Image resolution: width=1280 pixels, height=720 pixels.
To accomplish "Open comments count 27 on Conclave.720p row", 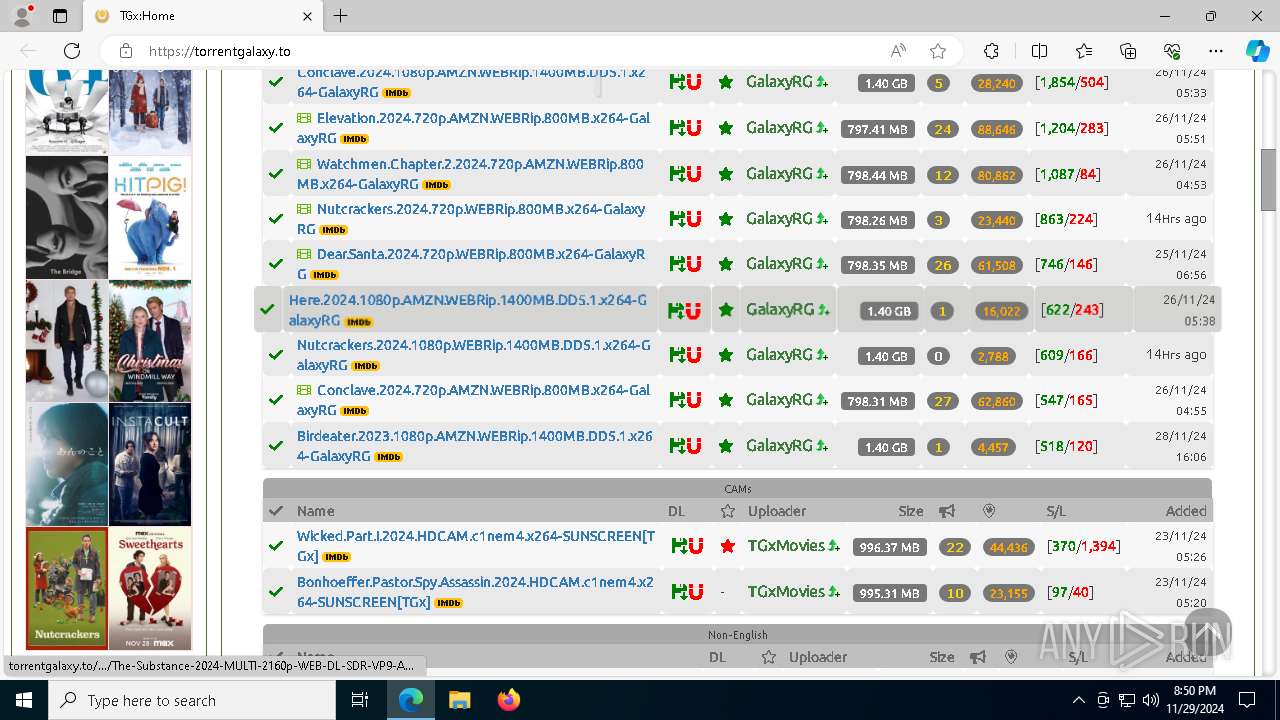I will [x=942, y=401].
